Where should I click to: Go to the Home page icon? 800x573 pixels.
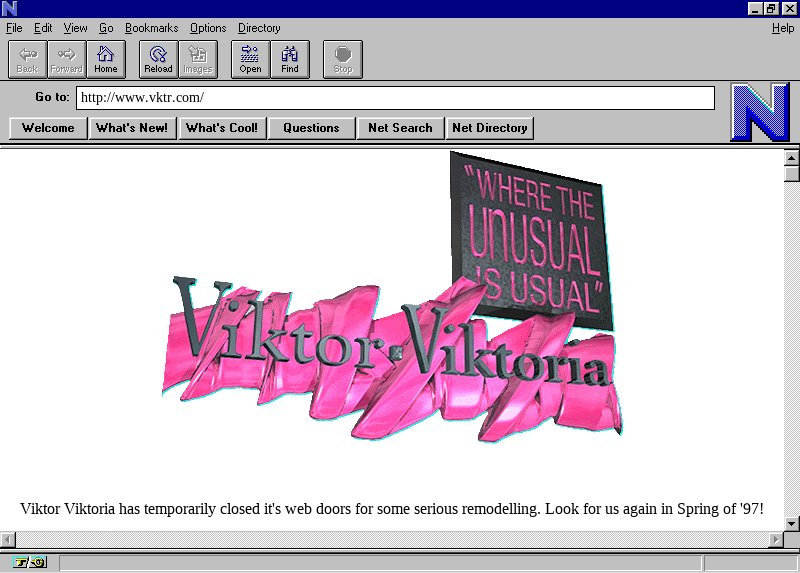[x=106, y=59]
